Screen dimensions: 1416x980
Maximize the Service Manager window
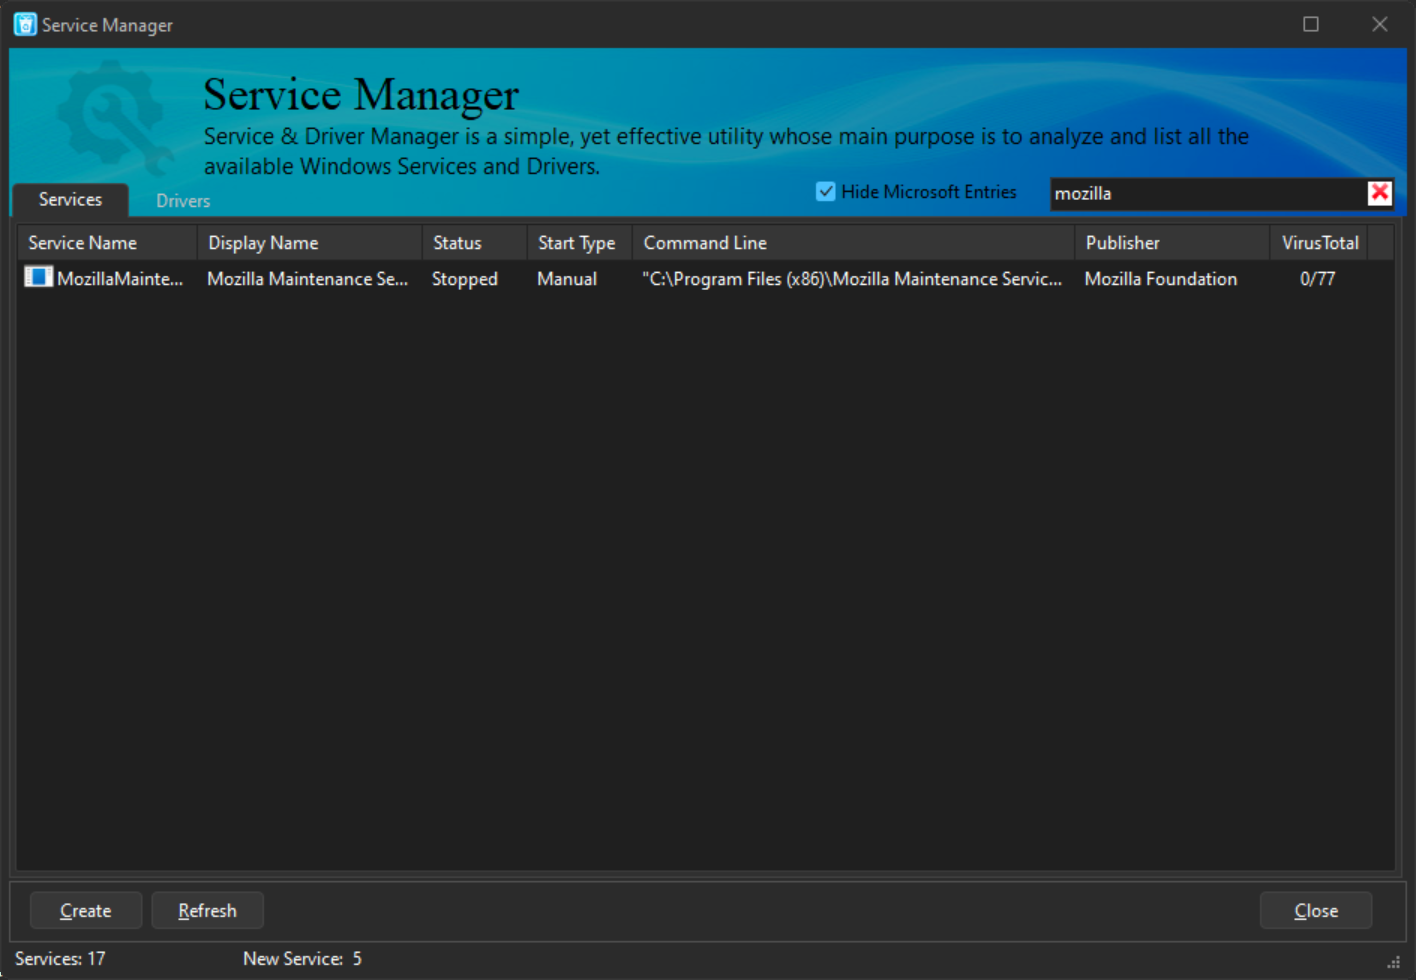[x=1311, y=24]
